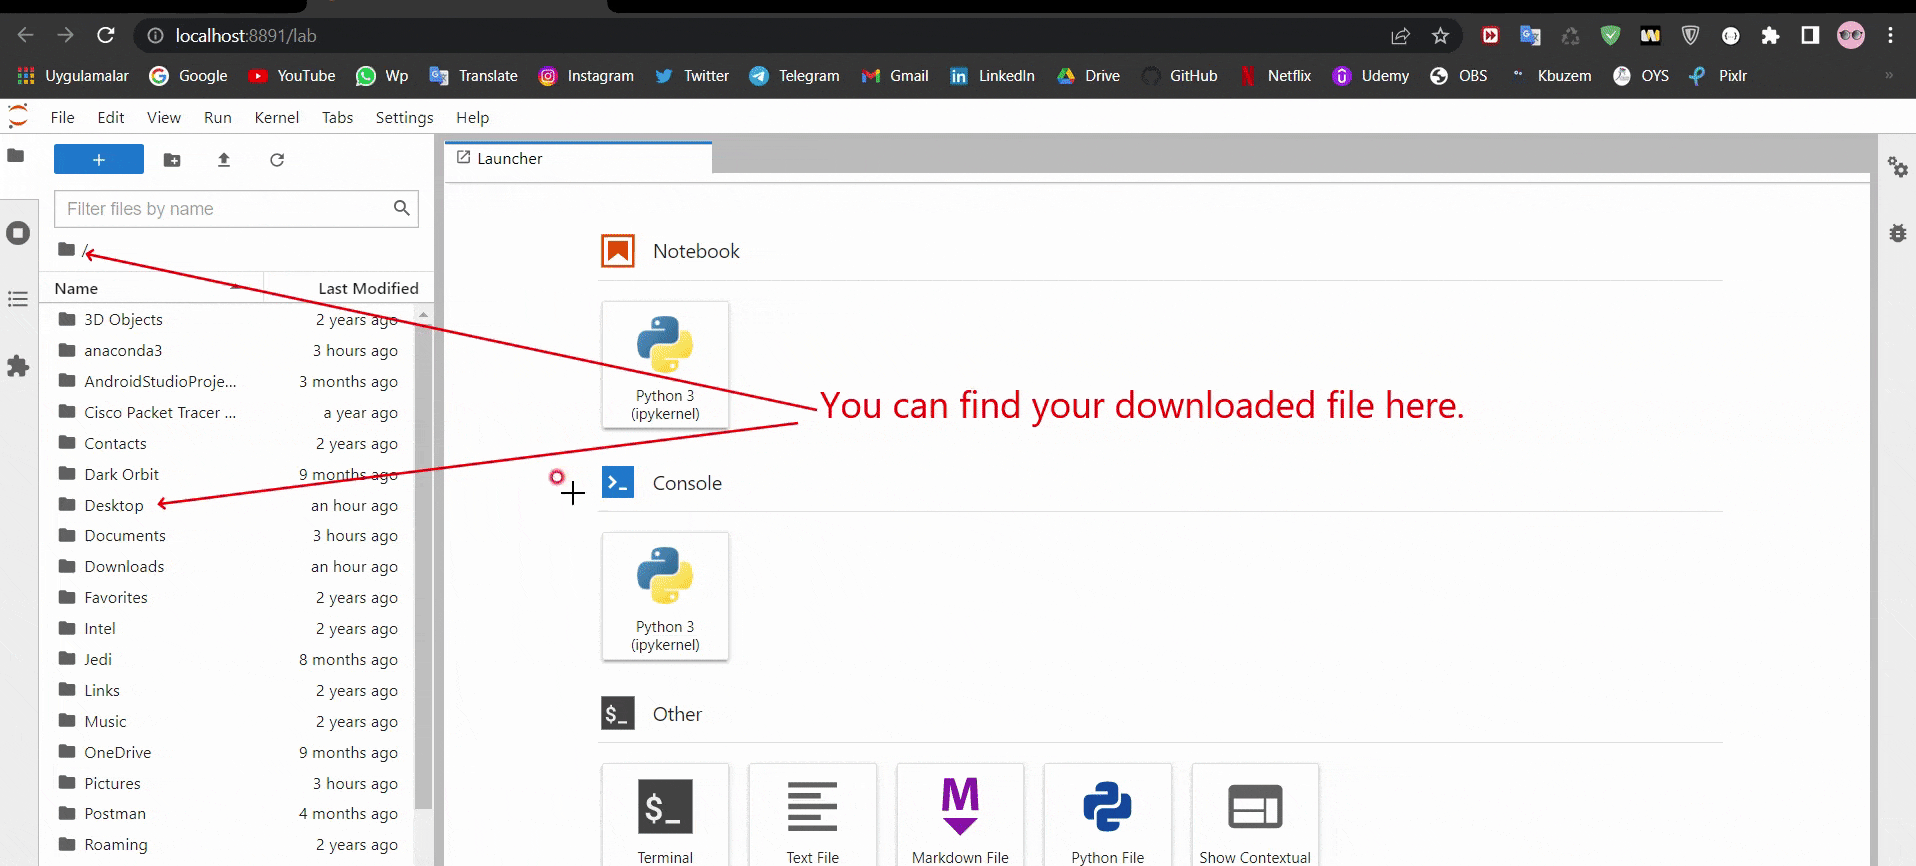This screenshot has width=1916, height=866.
Task: Open the Settings menu
Action: 405,118
